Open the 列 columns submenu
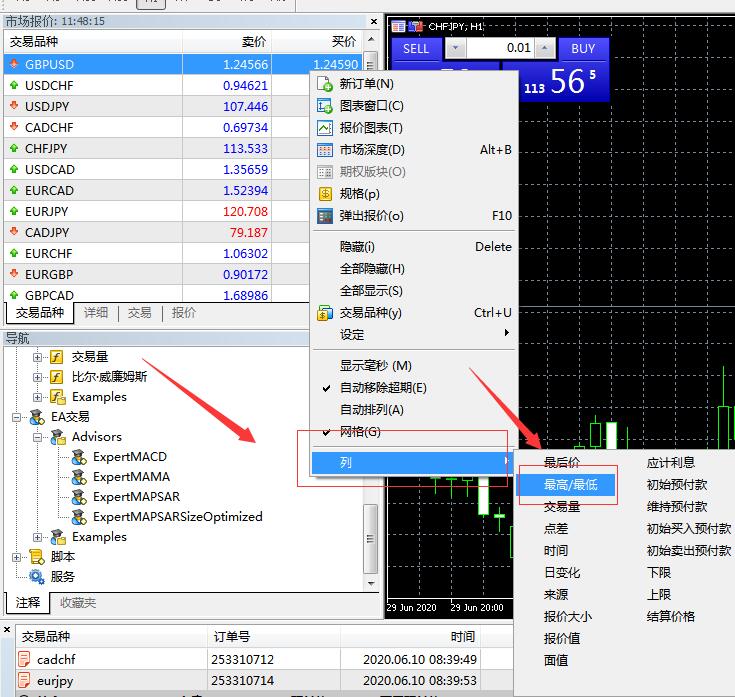The width and height of the screenshot is (735, 697). click(x=413, y=463)
